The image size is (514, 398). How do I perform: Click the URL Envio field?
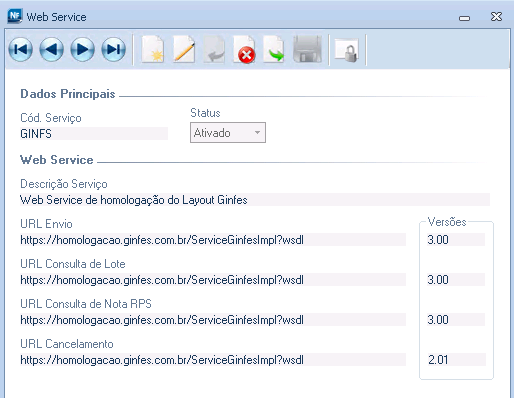click(213, 240)
